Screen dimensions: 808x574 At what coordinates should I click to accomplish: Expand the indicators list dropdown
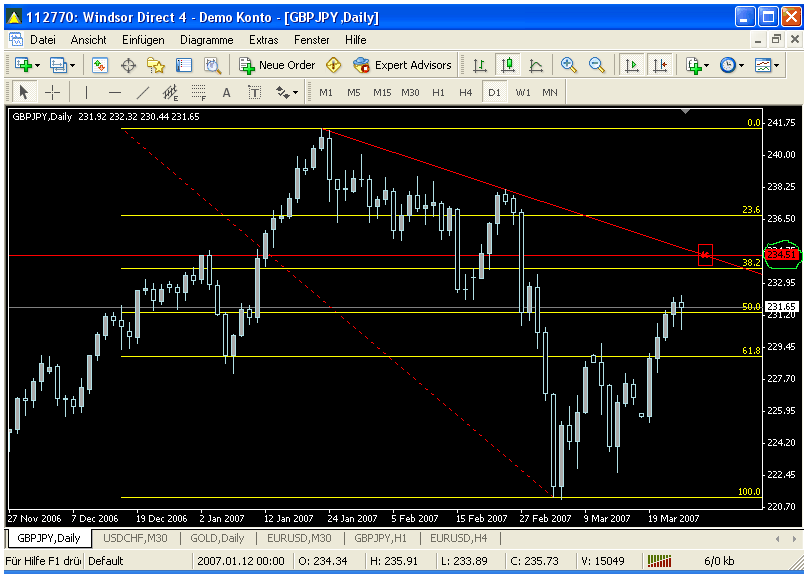(x=706, y=65)
